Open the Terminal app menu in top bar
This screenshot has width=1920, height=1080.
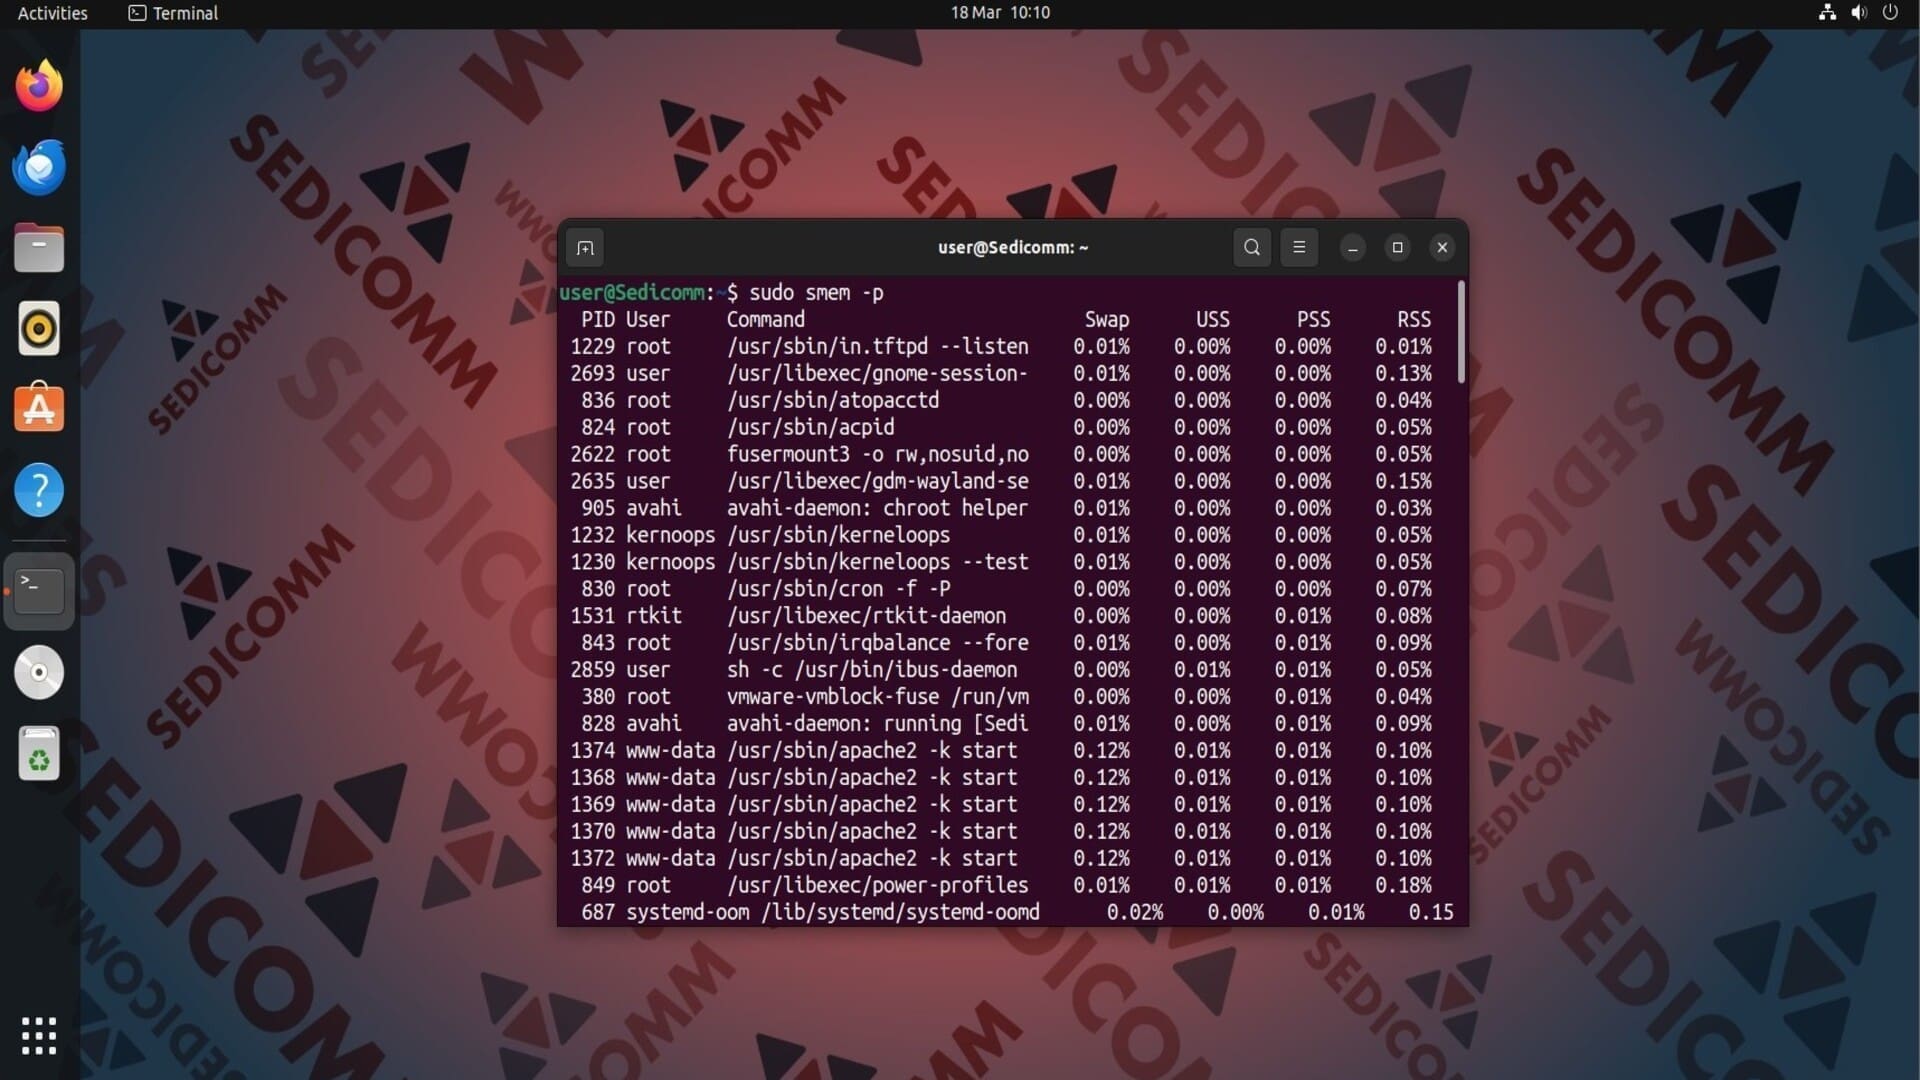[173, 13]
